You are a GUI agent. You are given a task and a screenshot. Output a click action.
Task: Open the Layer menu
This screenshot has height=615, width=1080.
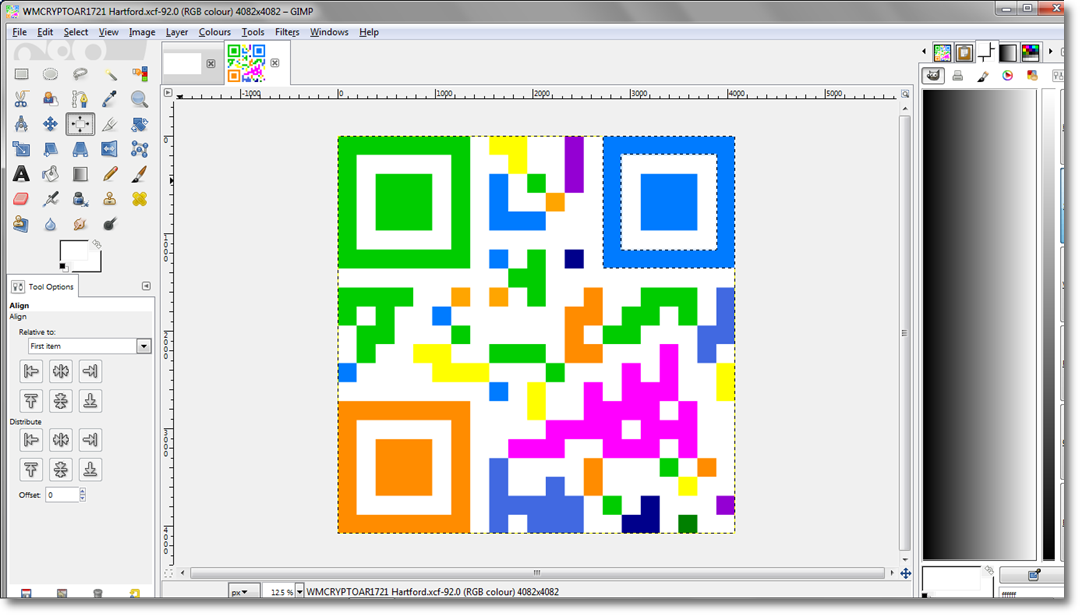tap(176, 32)
